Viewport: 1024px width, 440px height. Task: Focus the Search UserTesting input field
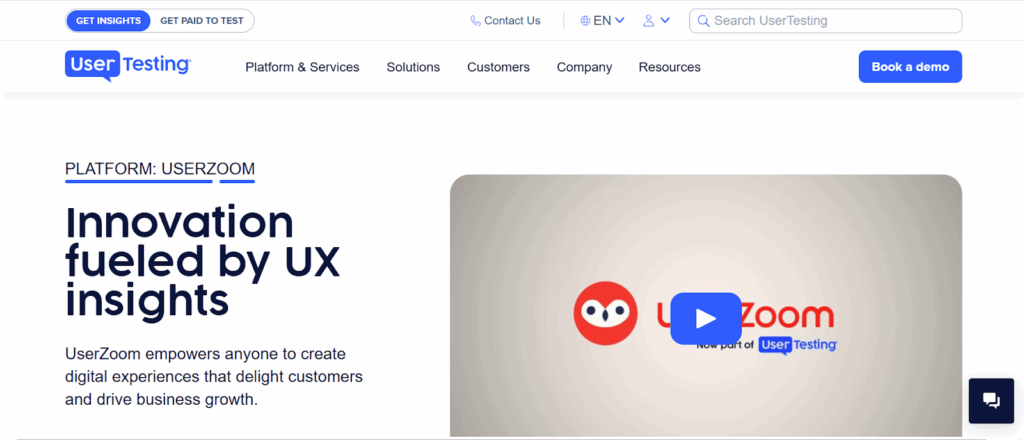pyautogui.click(x=830, y=21)
